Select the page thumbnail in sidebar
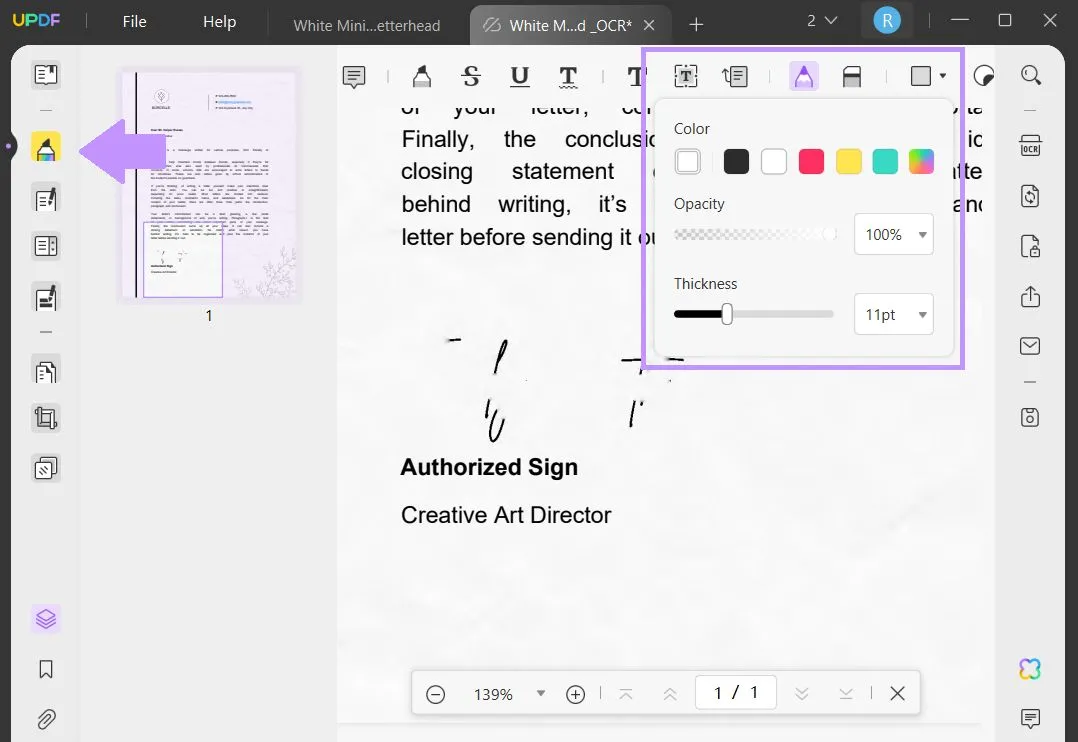The width and height of the screenshot is (1078, 742). [x=209, y=185]
